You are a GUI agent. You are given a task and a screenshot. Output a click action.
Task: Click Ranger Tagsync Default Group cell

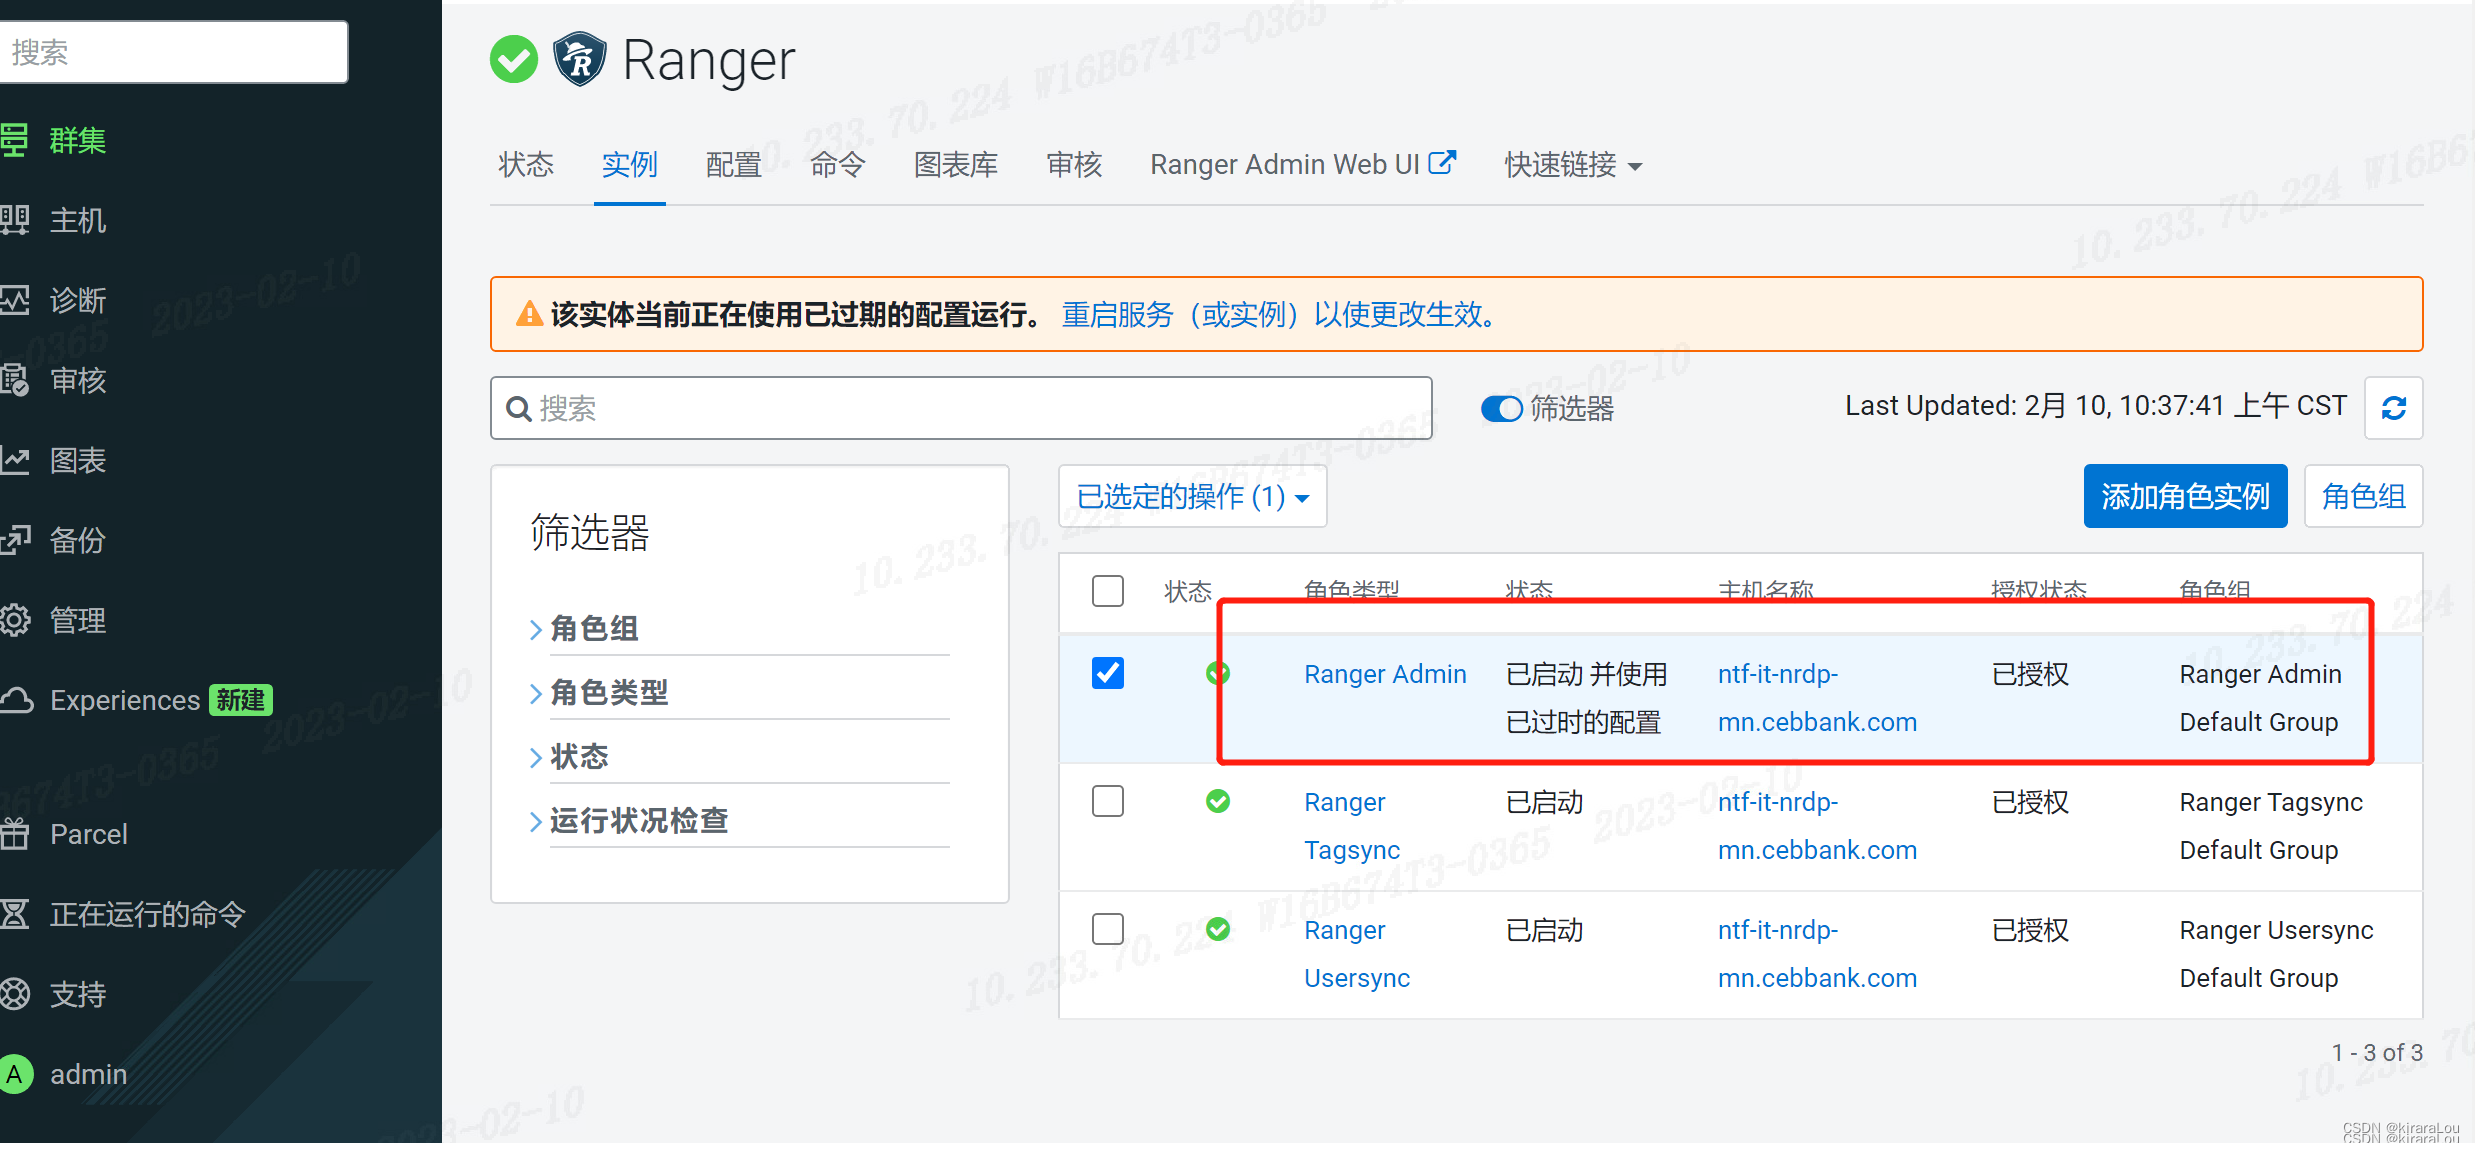click(x=2271, y=826)
